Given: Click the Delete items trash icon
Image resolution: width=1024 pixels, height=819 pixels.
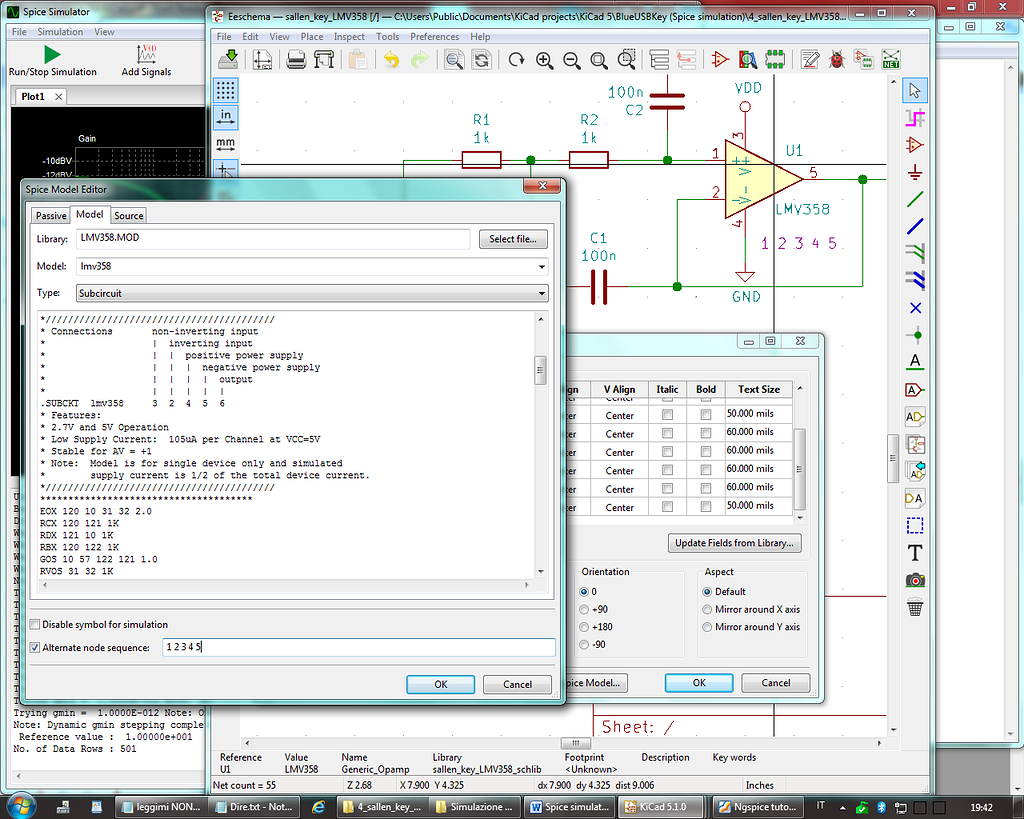Looking at the screenshot, I should tap(914, 607).
